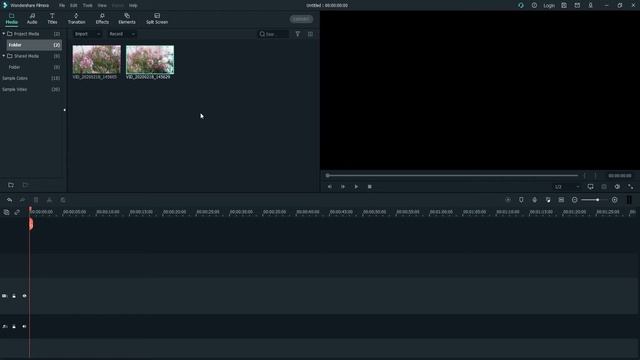Open the Split Screen tab

point(157,19)
